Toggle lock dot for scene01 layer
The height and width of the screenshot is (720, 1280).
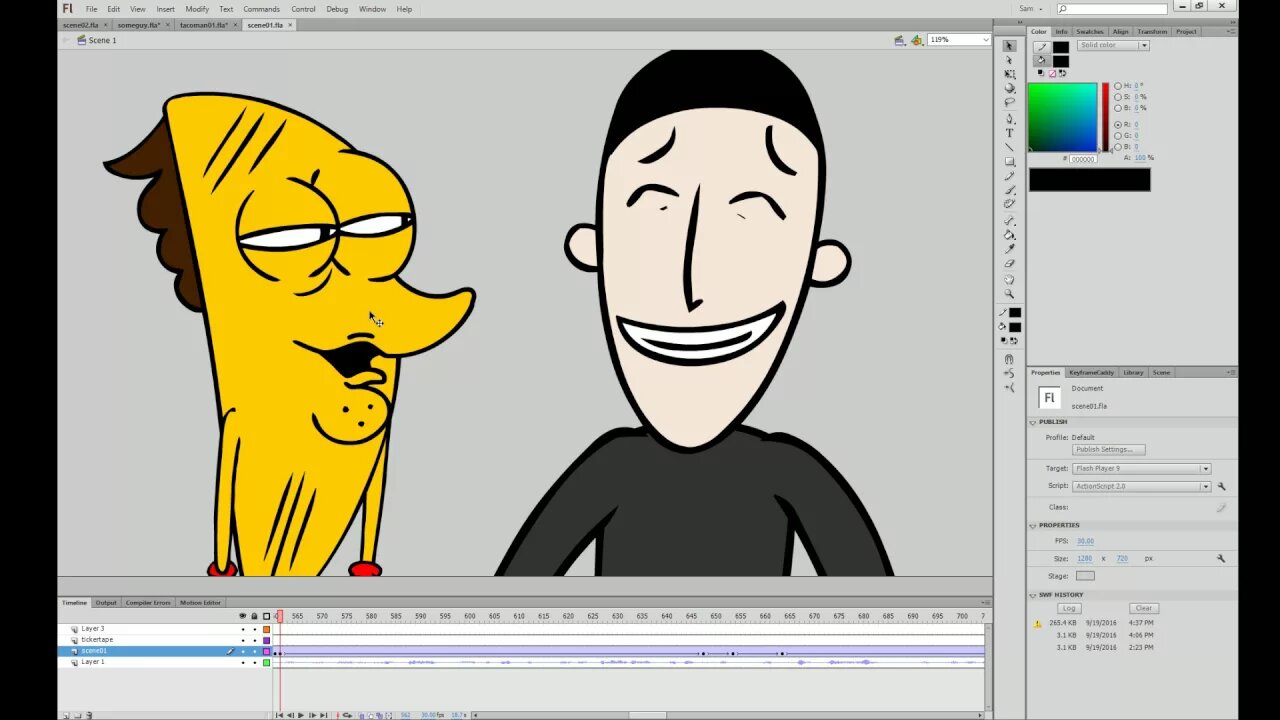tap(254, 651)
